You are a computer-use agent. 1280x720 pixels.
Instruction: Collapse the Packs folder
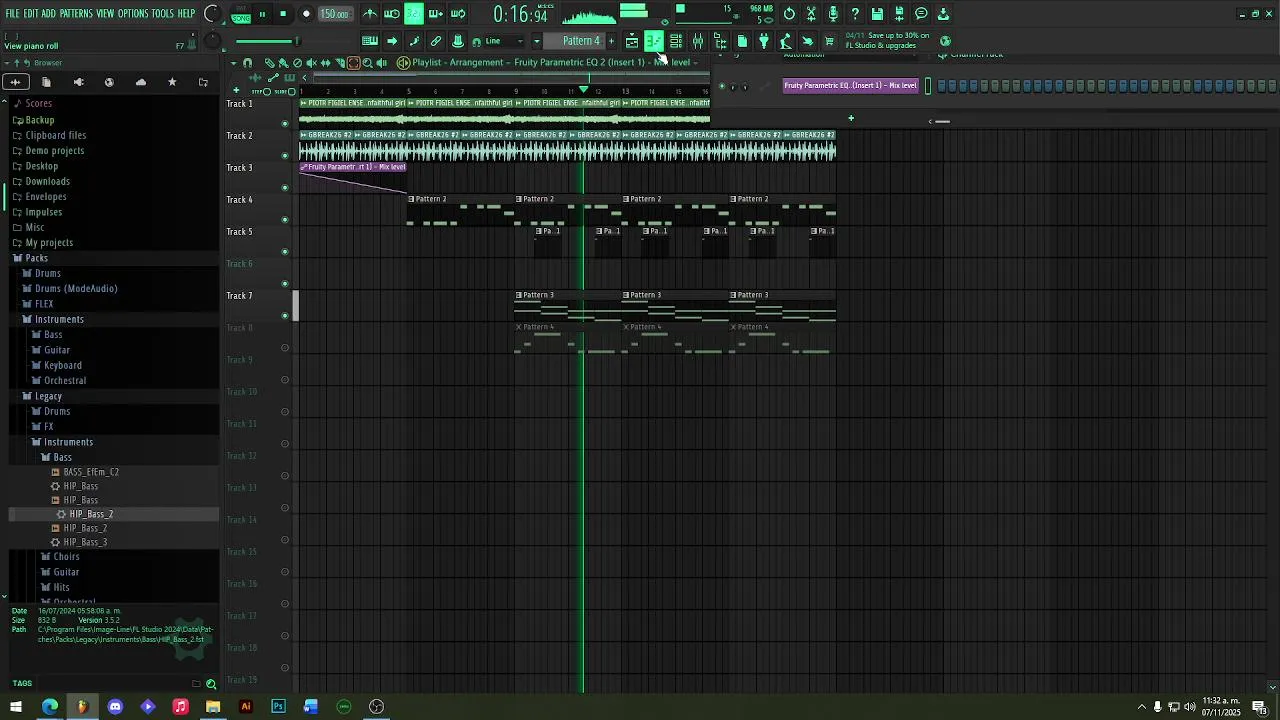[x=36, y=258]
